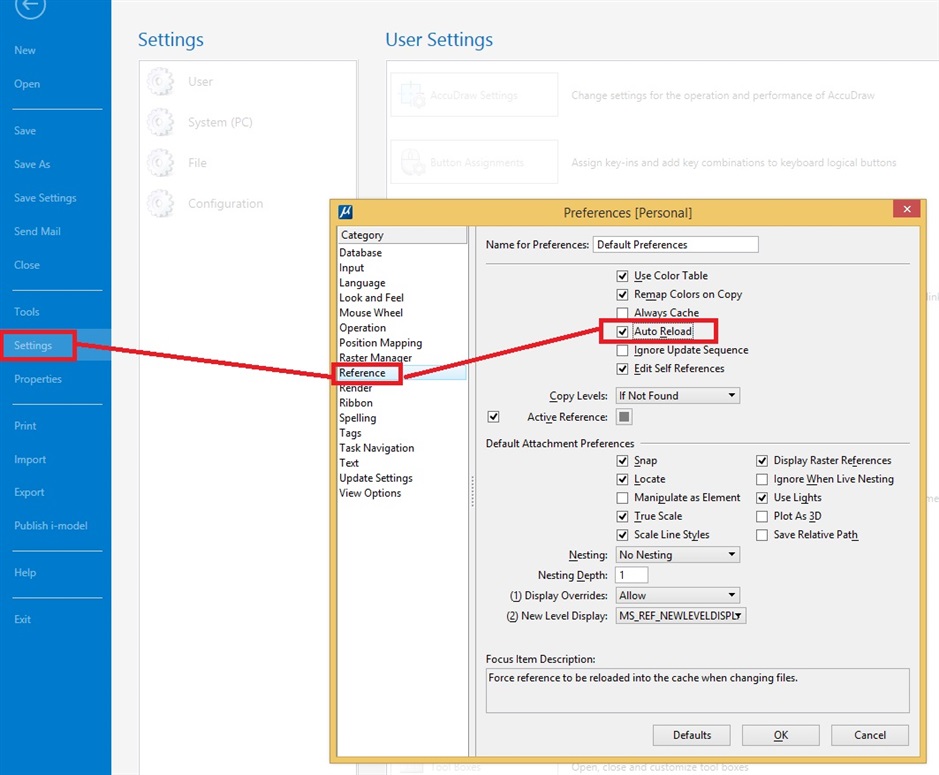Screen dimensions: 939x775
Task: Click Name for Preferences text field
Action: coord(676,244)
